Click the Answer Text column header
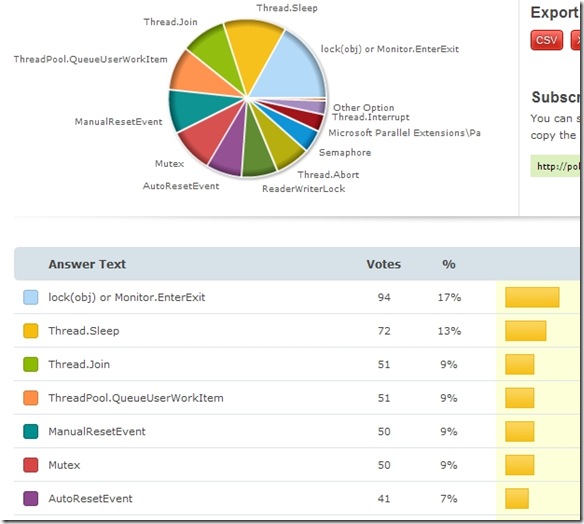 (x=87, y=264)
